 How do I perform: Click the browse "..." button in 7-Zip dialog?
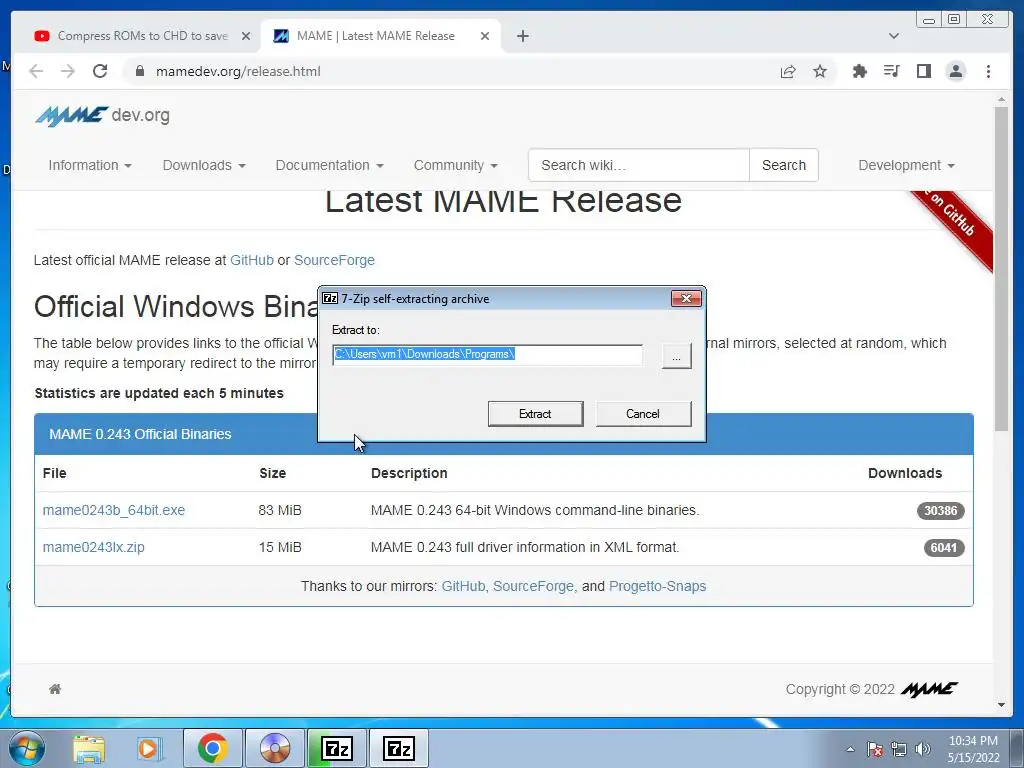(677, 357)
